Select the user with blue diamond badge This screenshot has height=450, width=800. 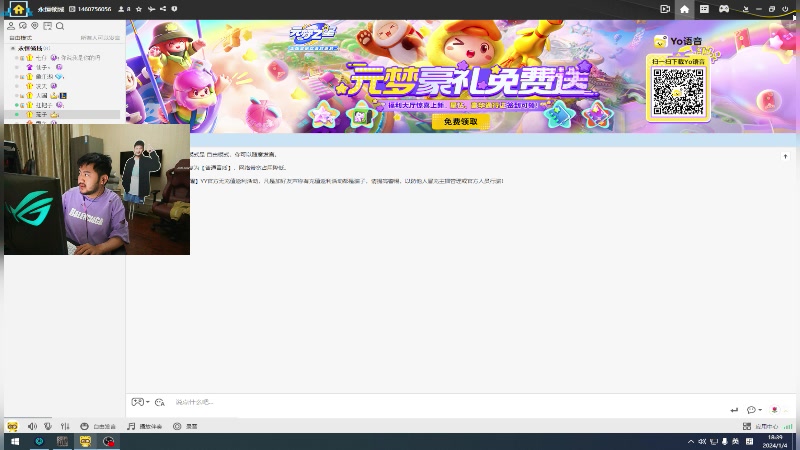[x=62, y=77]
